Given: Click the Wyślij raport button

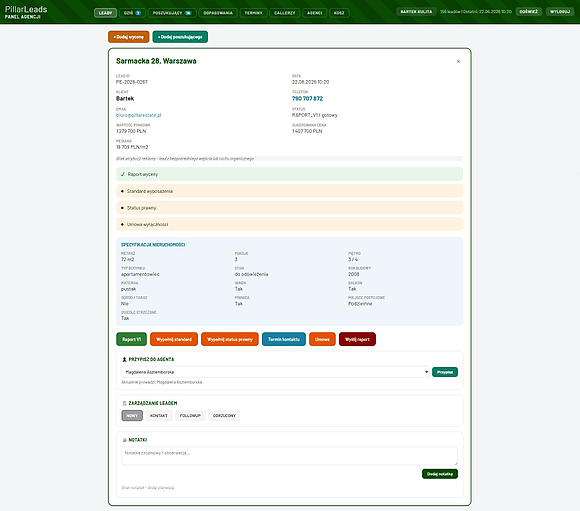Looking at the screenshot, I should [x=357, y=339].
